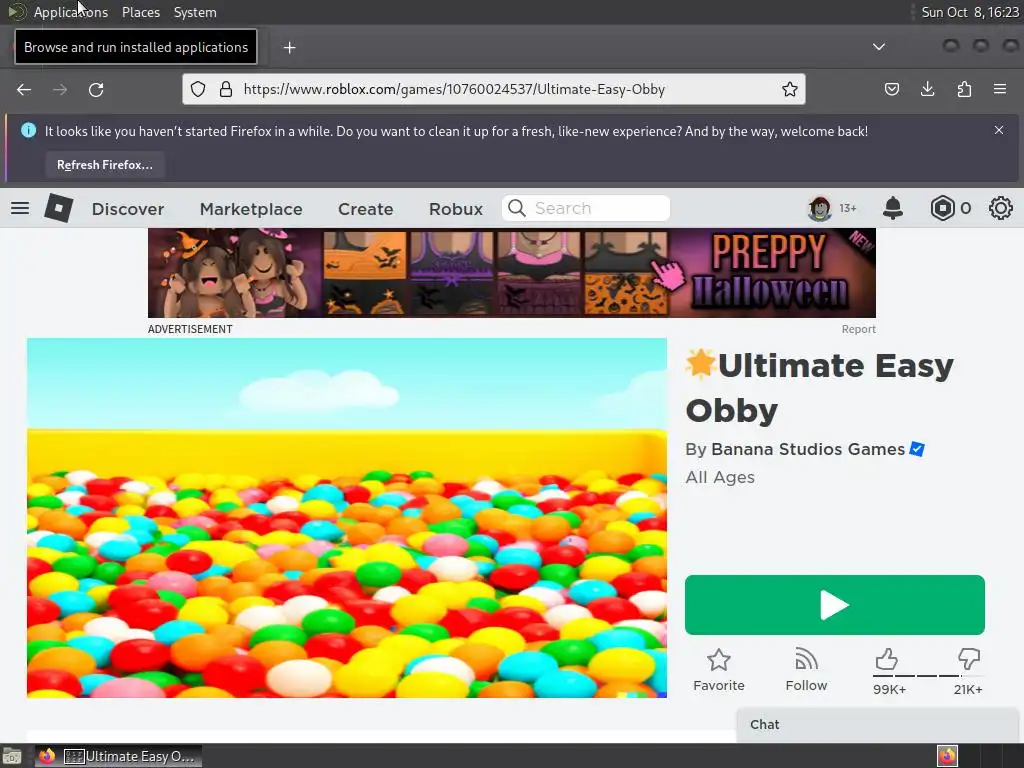Click the search magnifier icon

tap(517, 208)
